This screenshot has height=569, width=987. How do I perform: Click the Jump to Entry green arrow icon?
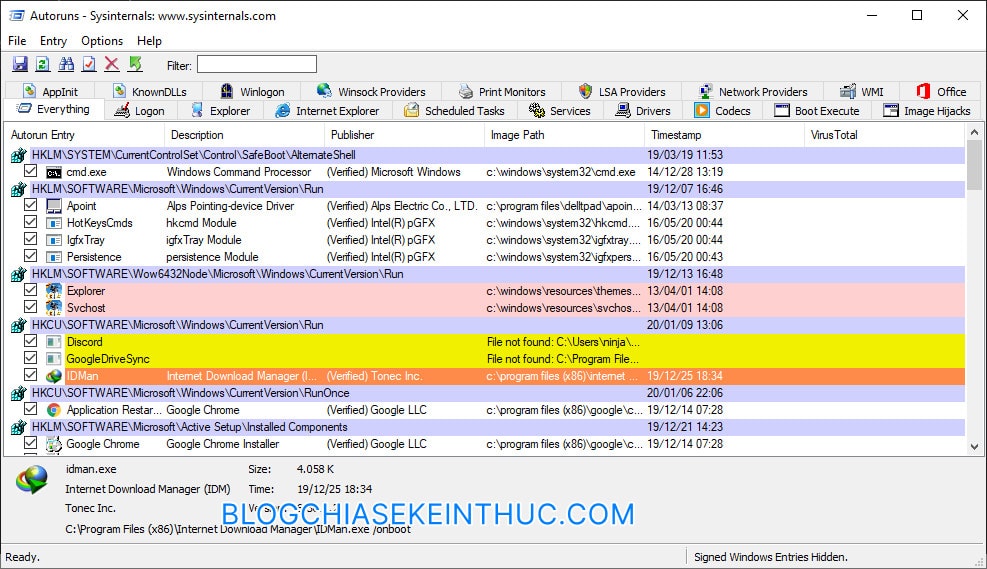pyautogui.click(x=135, y=64)
